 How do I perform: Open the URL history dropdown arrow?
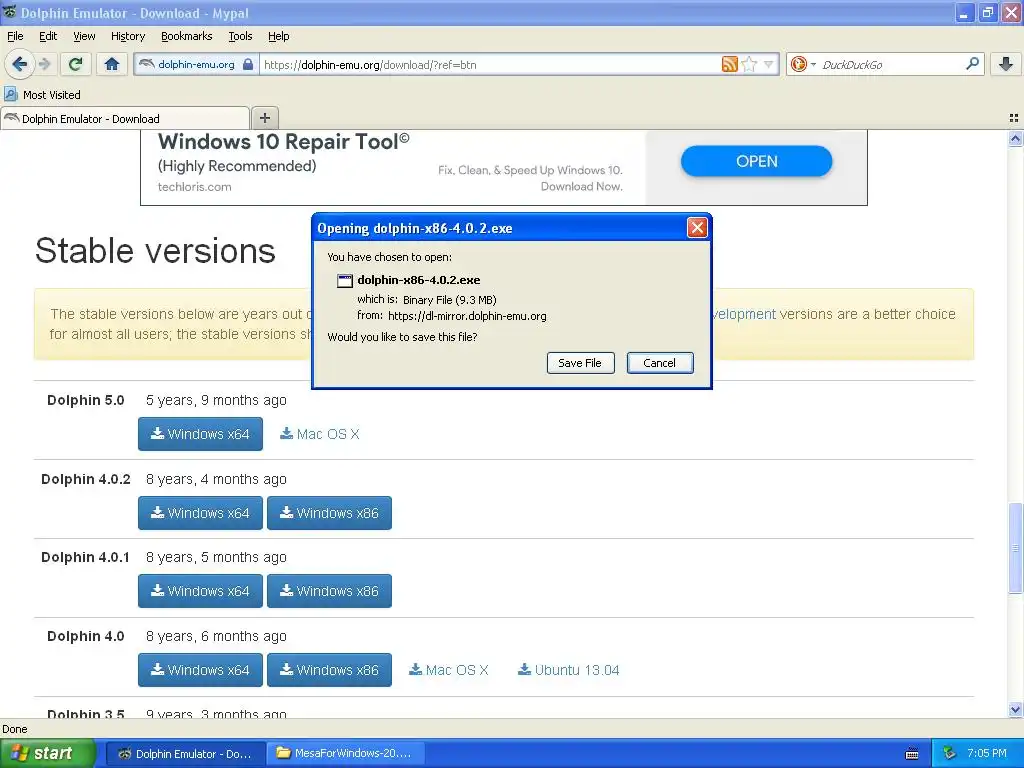tap(769, 64)
